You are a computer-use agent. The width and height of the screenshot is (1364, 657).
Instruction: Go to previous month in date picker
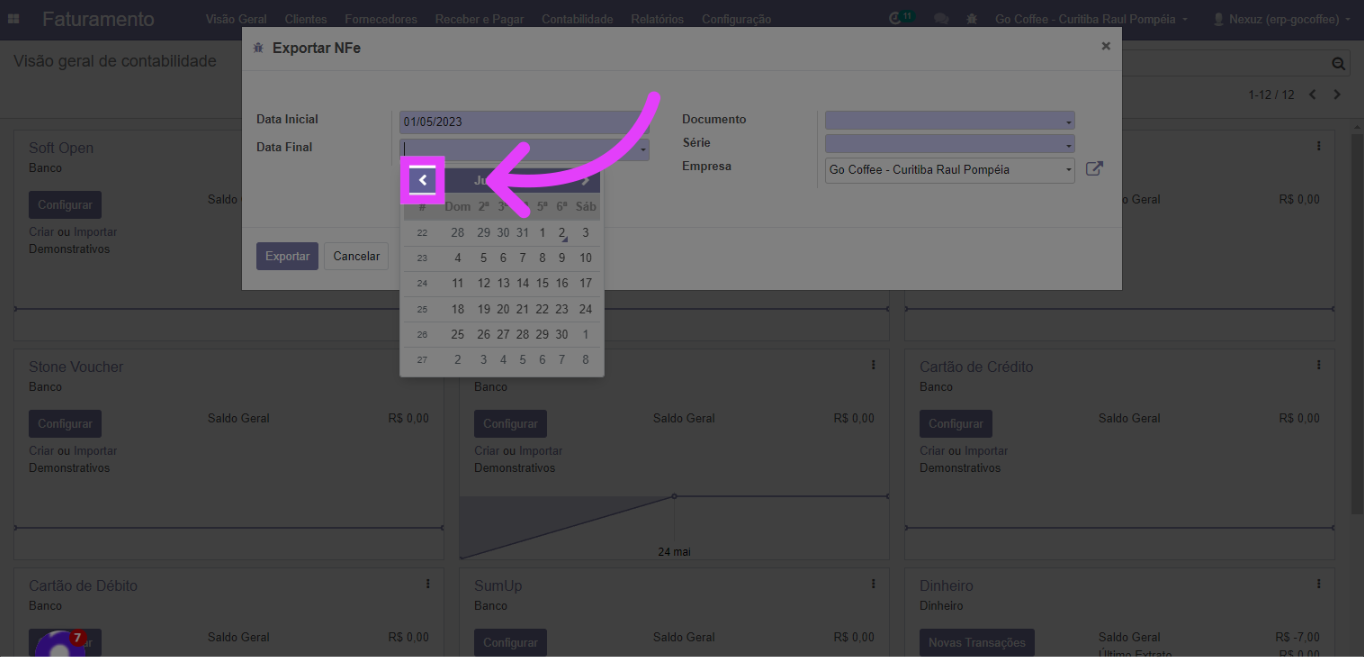coord(423,180)
